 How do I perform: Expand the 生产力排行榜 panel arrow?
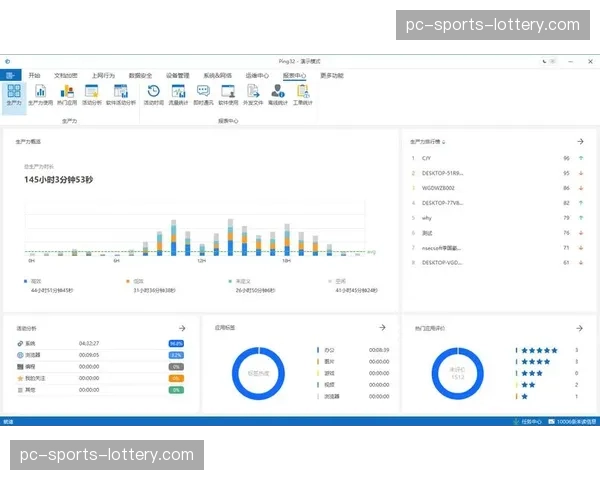(x=580, y=142)
